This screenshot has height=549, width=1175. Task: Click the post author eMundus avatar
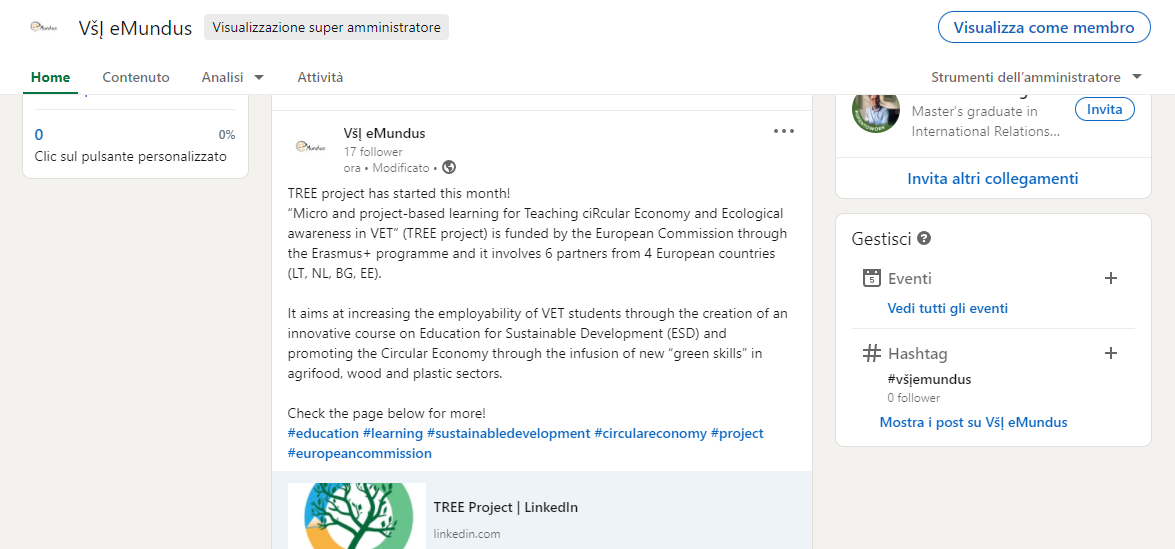point(310,146)
